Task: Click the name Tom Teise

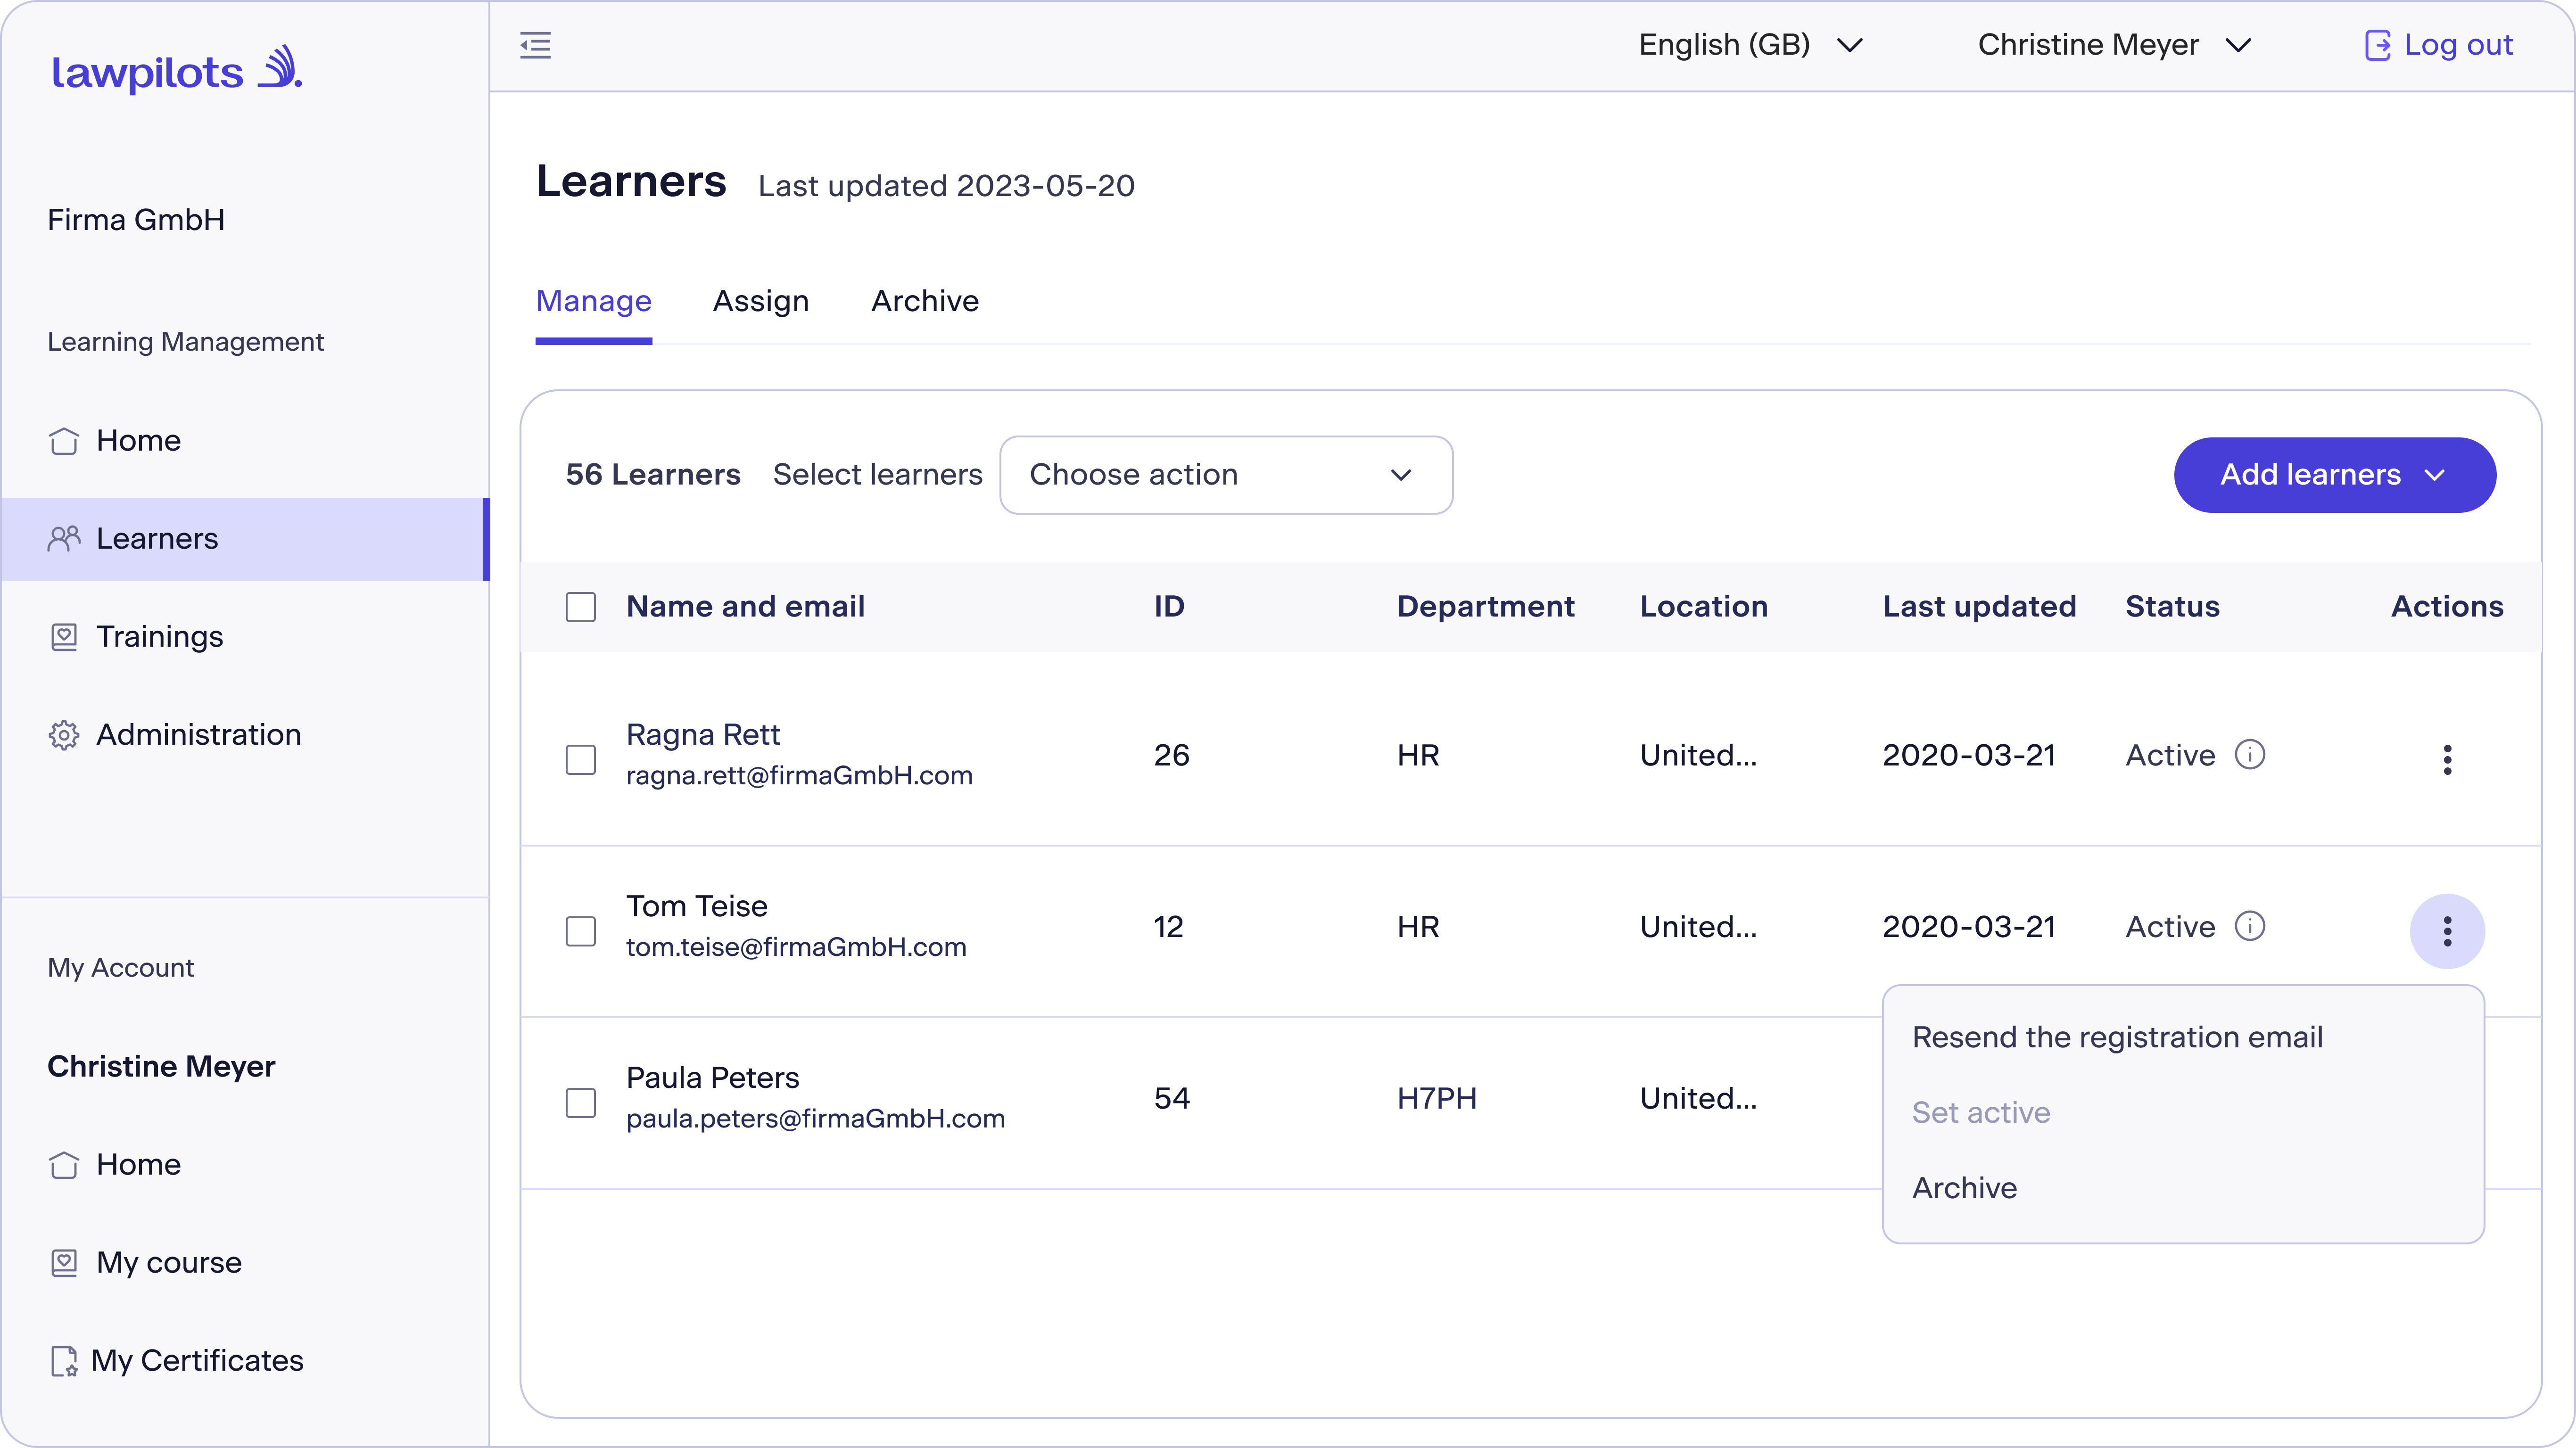Action: (x=697, y=907)
